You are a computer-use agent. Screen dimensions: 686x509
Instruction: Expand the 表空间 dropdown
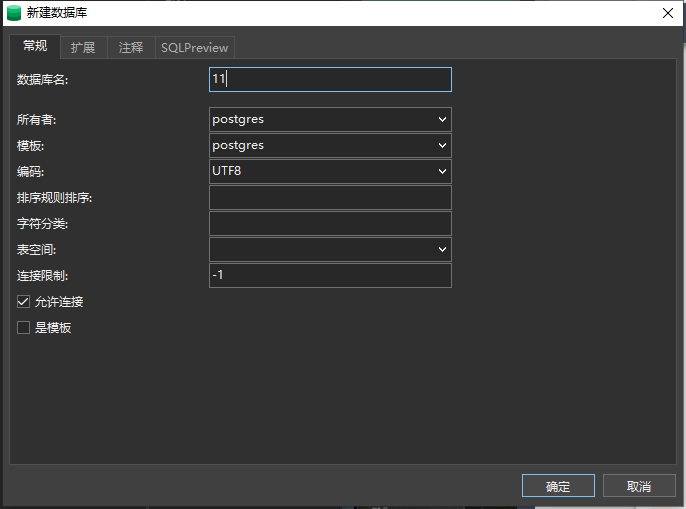(442, 249)
